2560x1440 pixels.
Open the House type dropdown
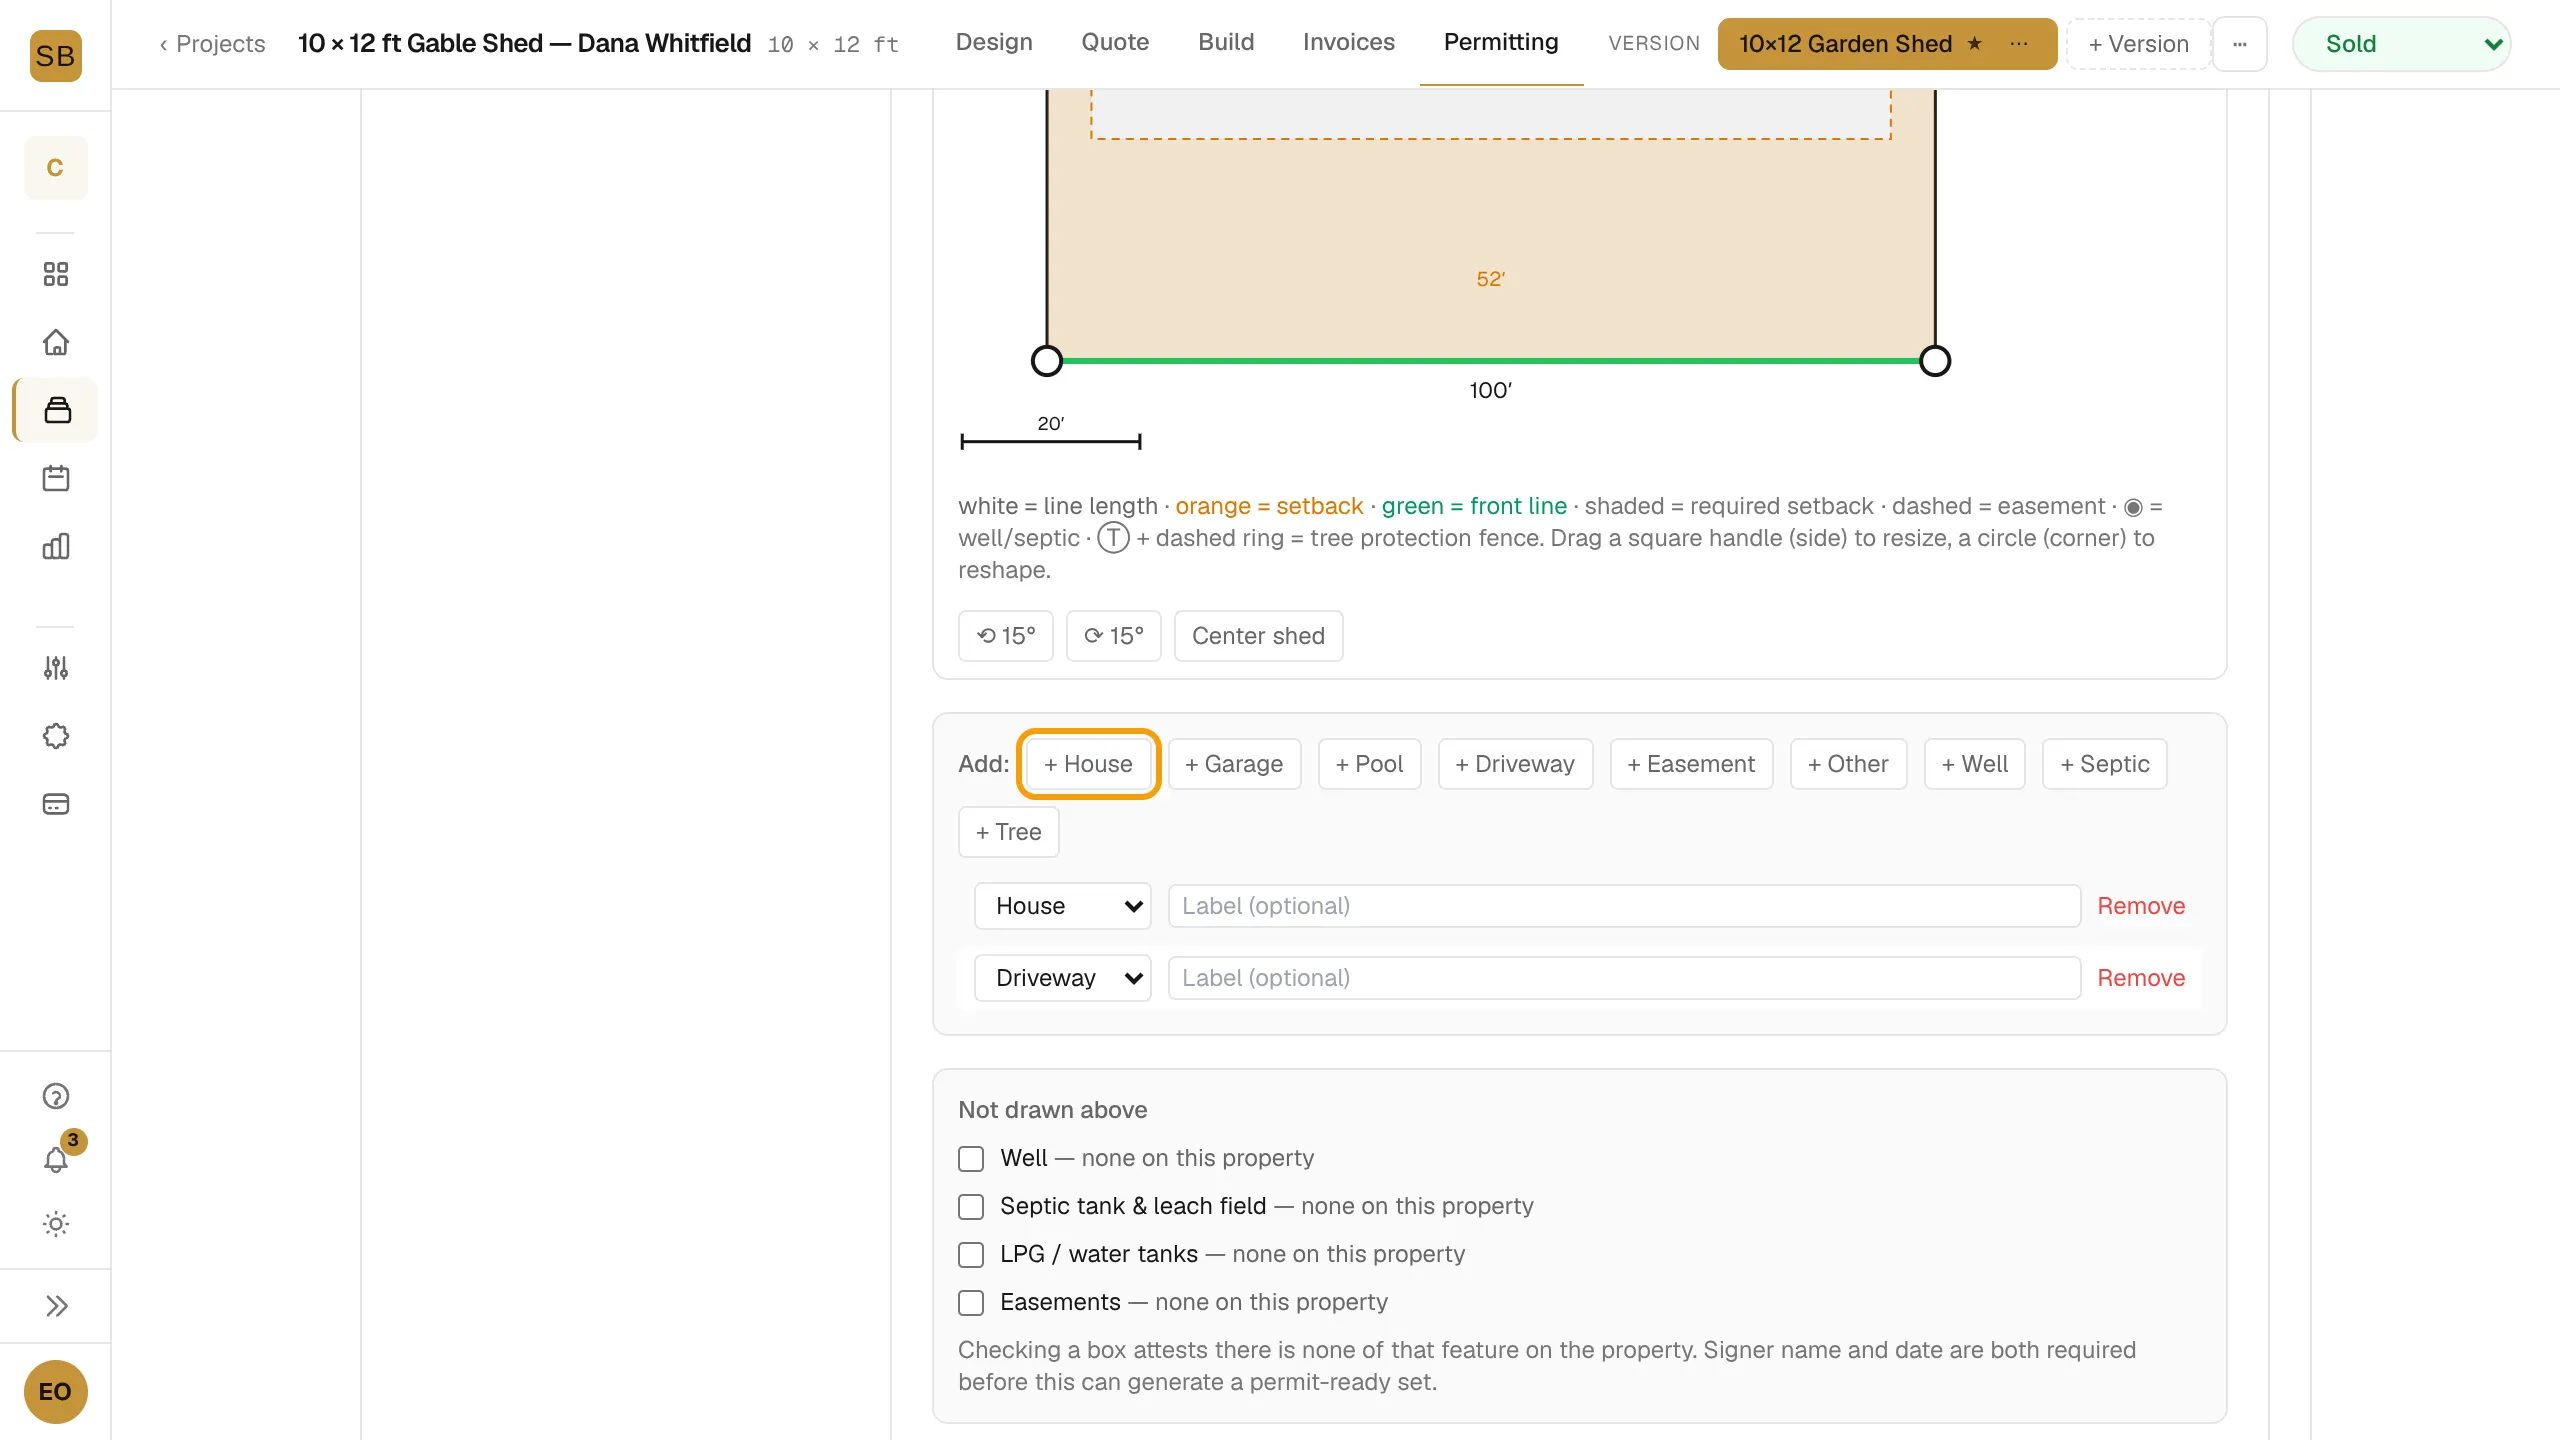(1063, 906)
